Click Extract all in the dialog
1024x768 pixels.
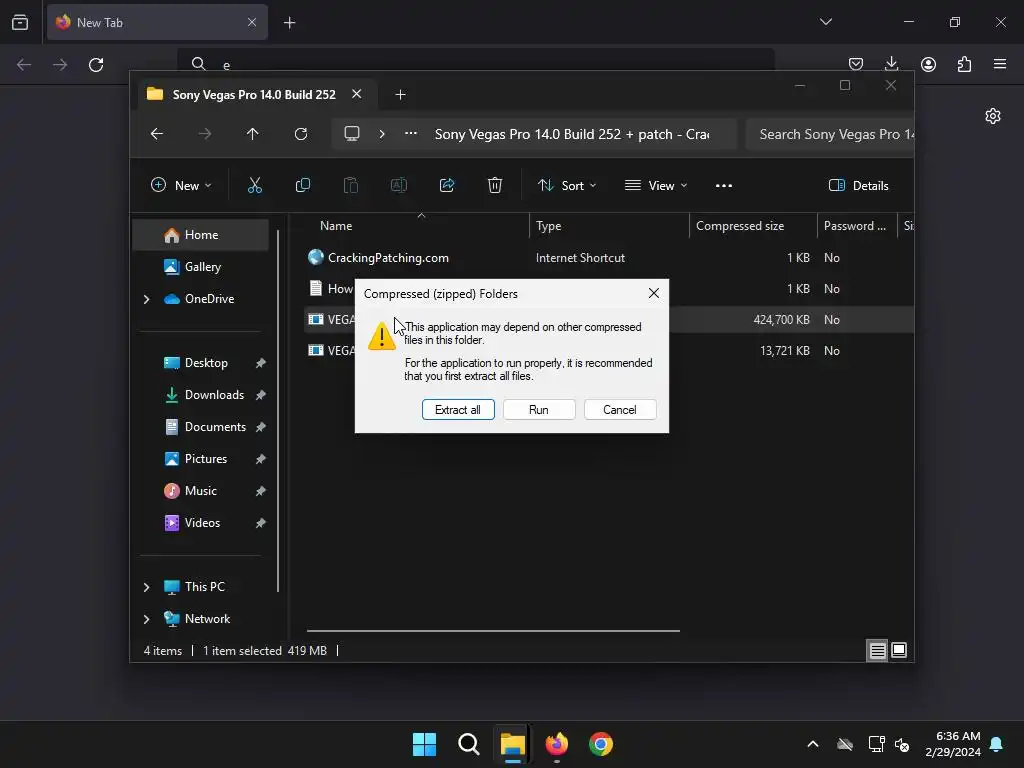[x=458, y=409]
